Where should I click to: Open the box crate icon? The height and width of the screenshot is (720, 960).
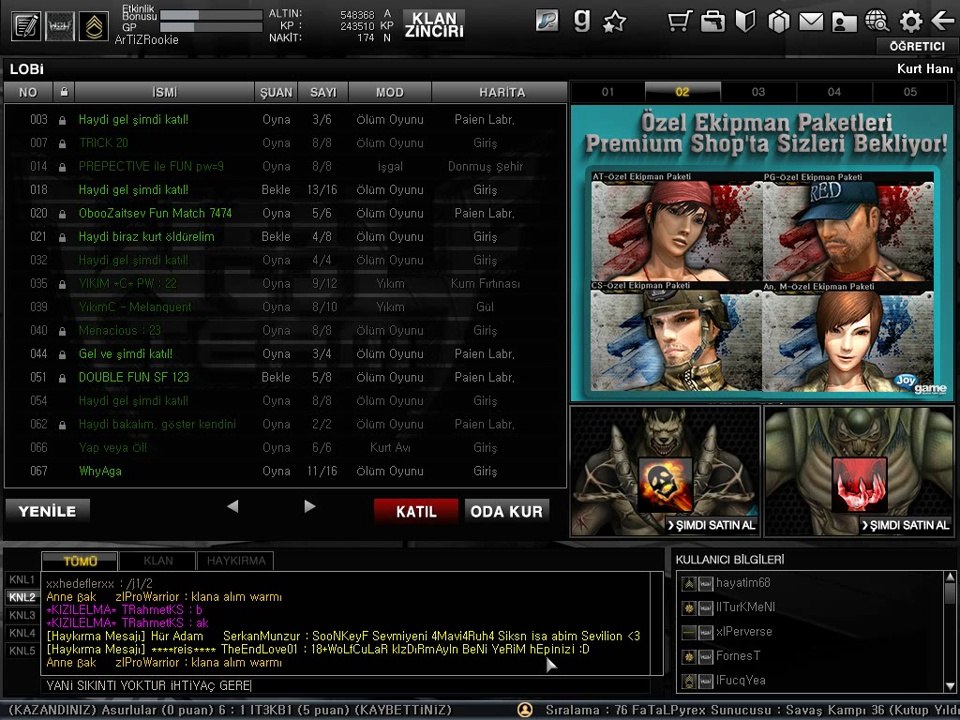(779, 22)
